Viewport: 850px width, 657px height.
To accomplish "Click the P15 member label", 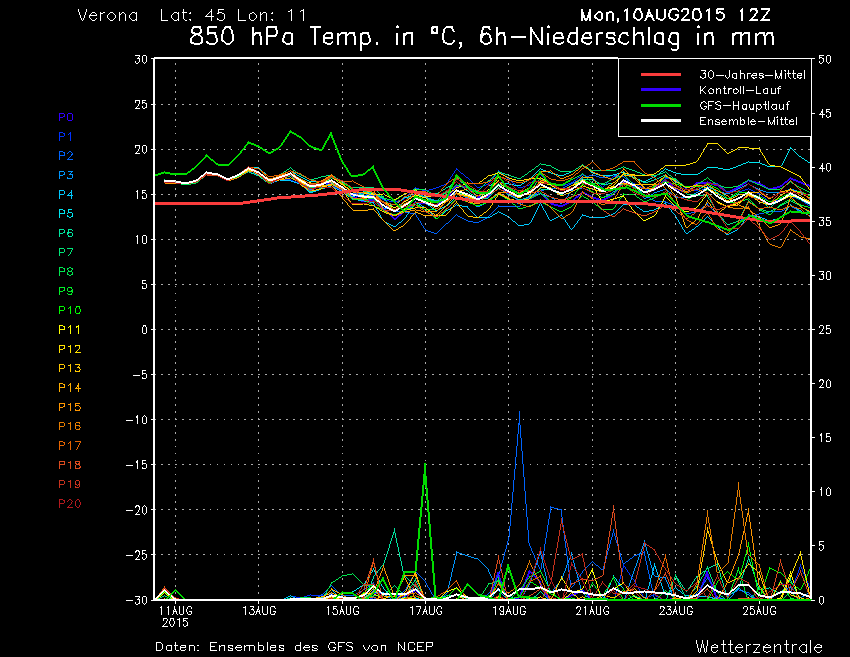I will pyautogui.click(x=69, y=407).
